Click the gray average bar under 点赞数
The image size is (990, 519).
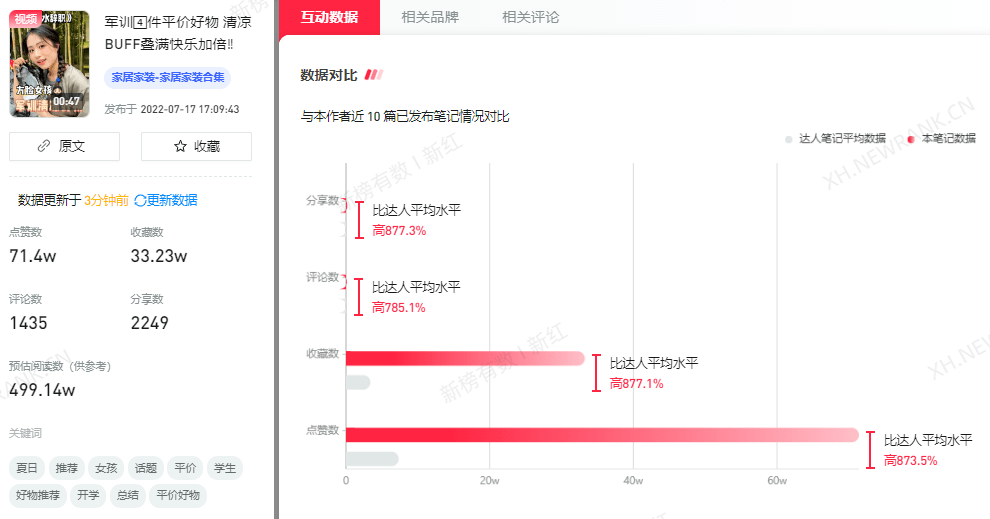[372, 459]
